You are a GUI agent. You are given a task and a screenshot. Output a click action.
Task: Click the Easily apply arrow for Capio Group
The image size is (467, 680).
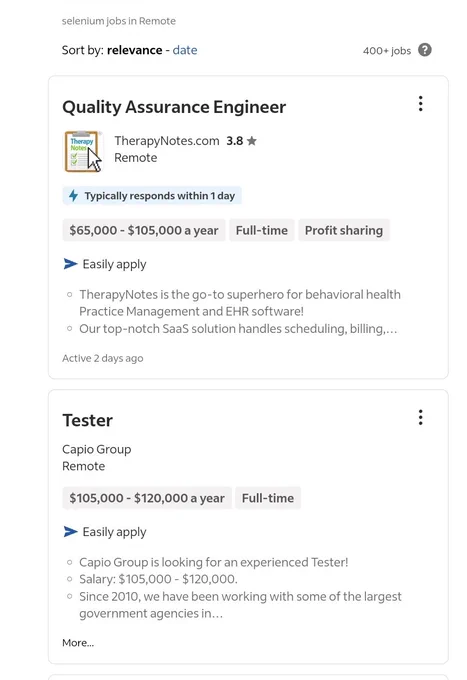pos(70,531)
